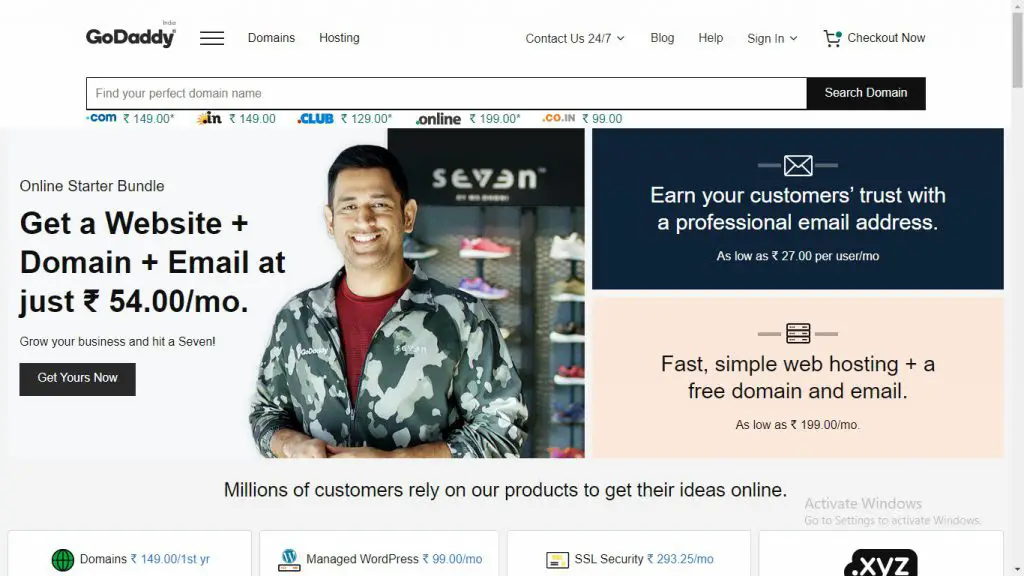Open the shopping cart icon
Image resolution: width=1024 pixels, height=576 pixels.
coord(832,39)
